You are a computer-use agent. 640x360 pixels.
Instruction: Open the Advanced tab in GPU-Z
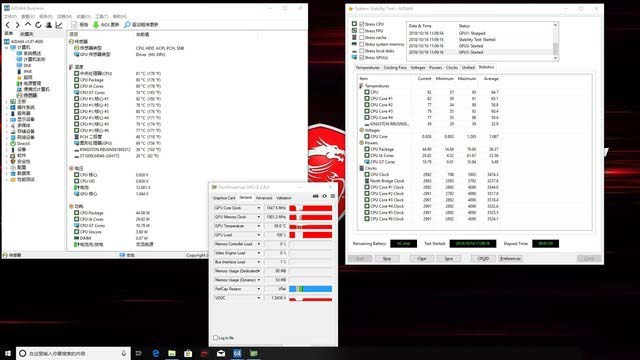[x=264, y=198]
